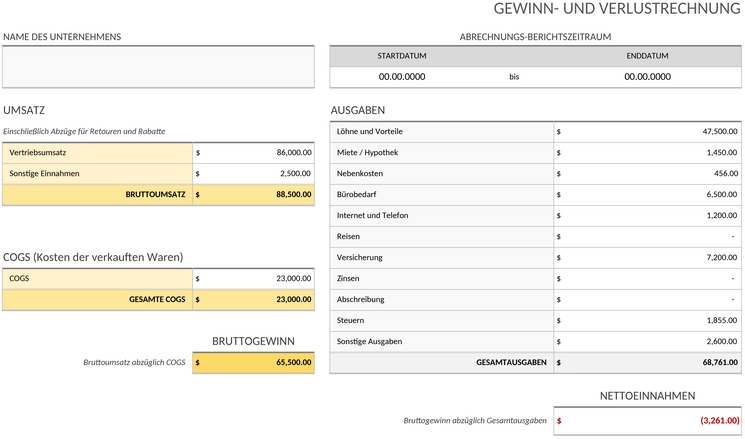Click the Nebenkosten label
745x439 pixels.
(360, 173)
